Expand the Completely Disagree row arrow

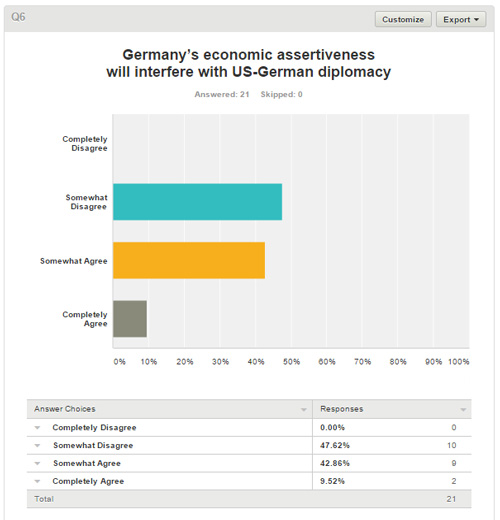point(37,428)
